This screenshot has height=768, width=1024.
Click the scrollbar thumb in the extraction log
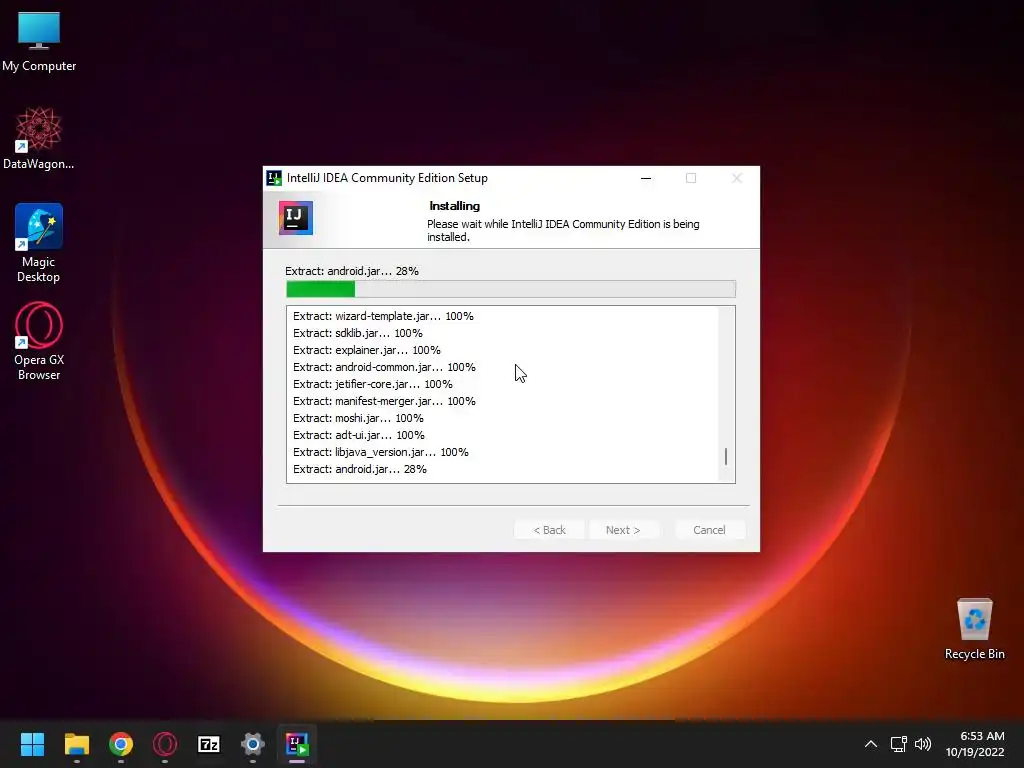726,456
